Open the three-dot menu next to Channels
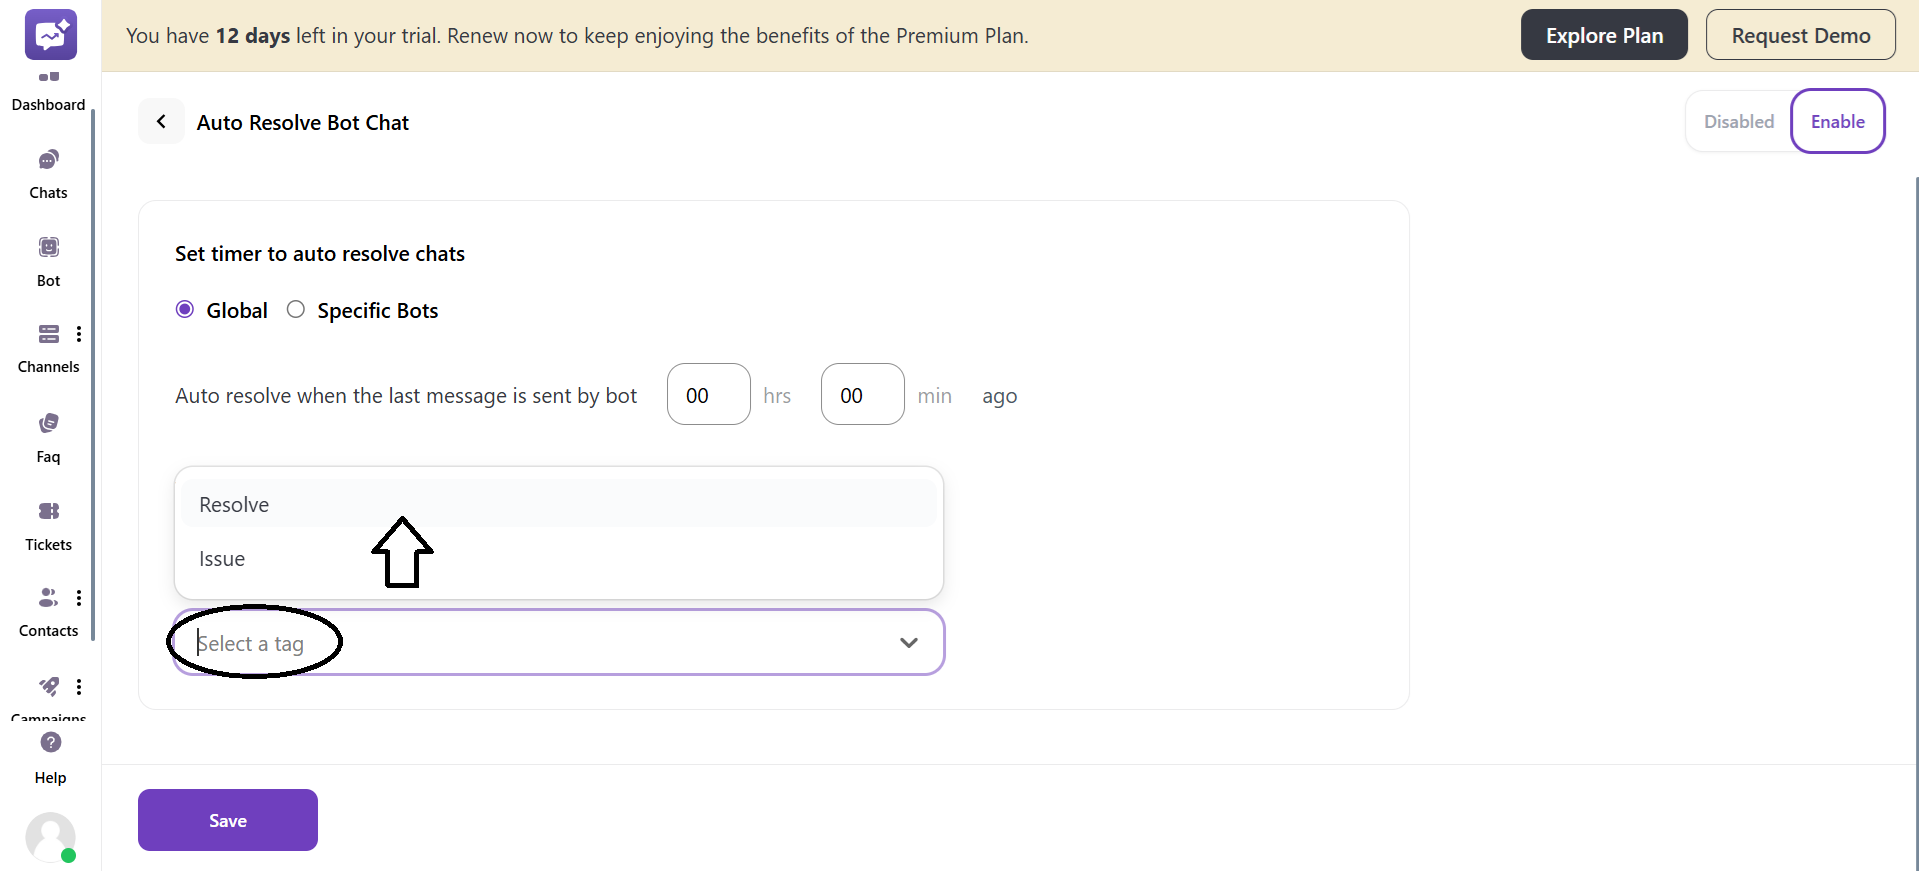This screenshot has height=876, width=1919. click(x=79, y=333)
